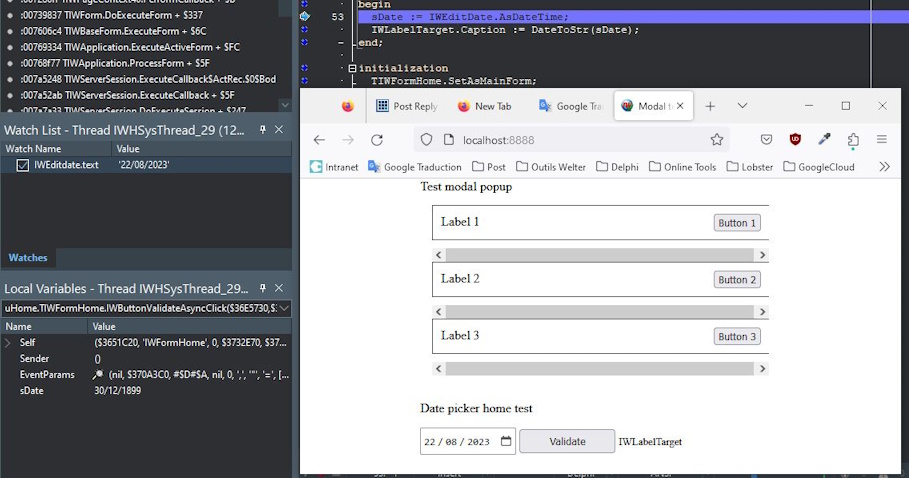Select TIWApplication.ProcessForm call stack entry
909x478 pixels.
point(115,63)
